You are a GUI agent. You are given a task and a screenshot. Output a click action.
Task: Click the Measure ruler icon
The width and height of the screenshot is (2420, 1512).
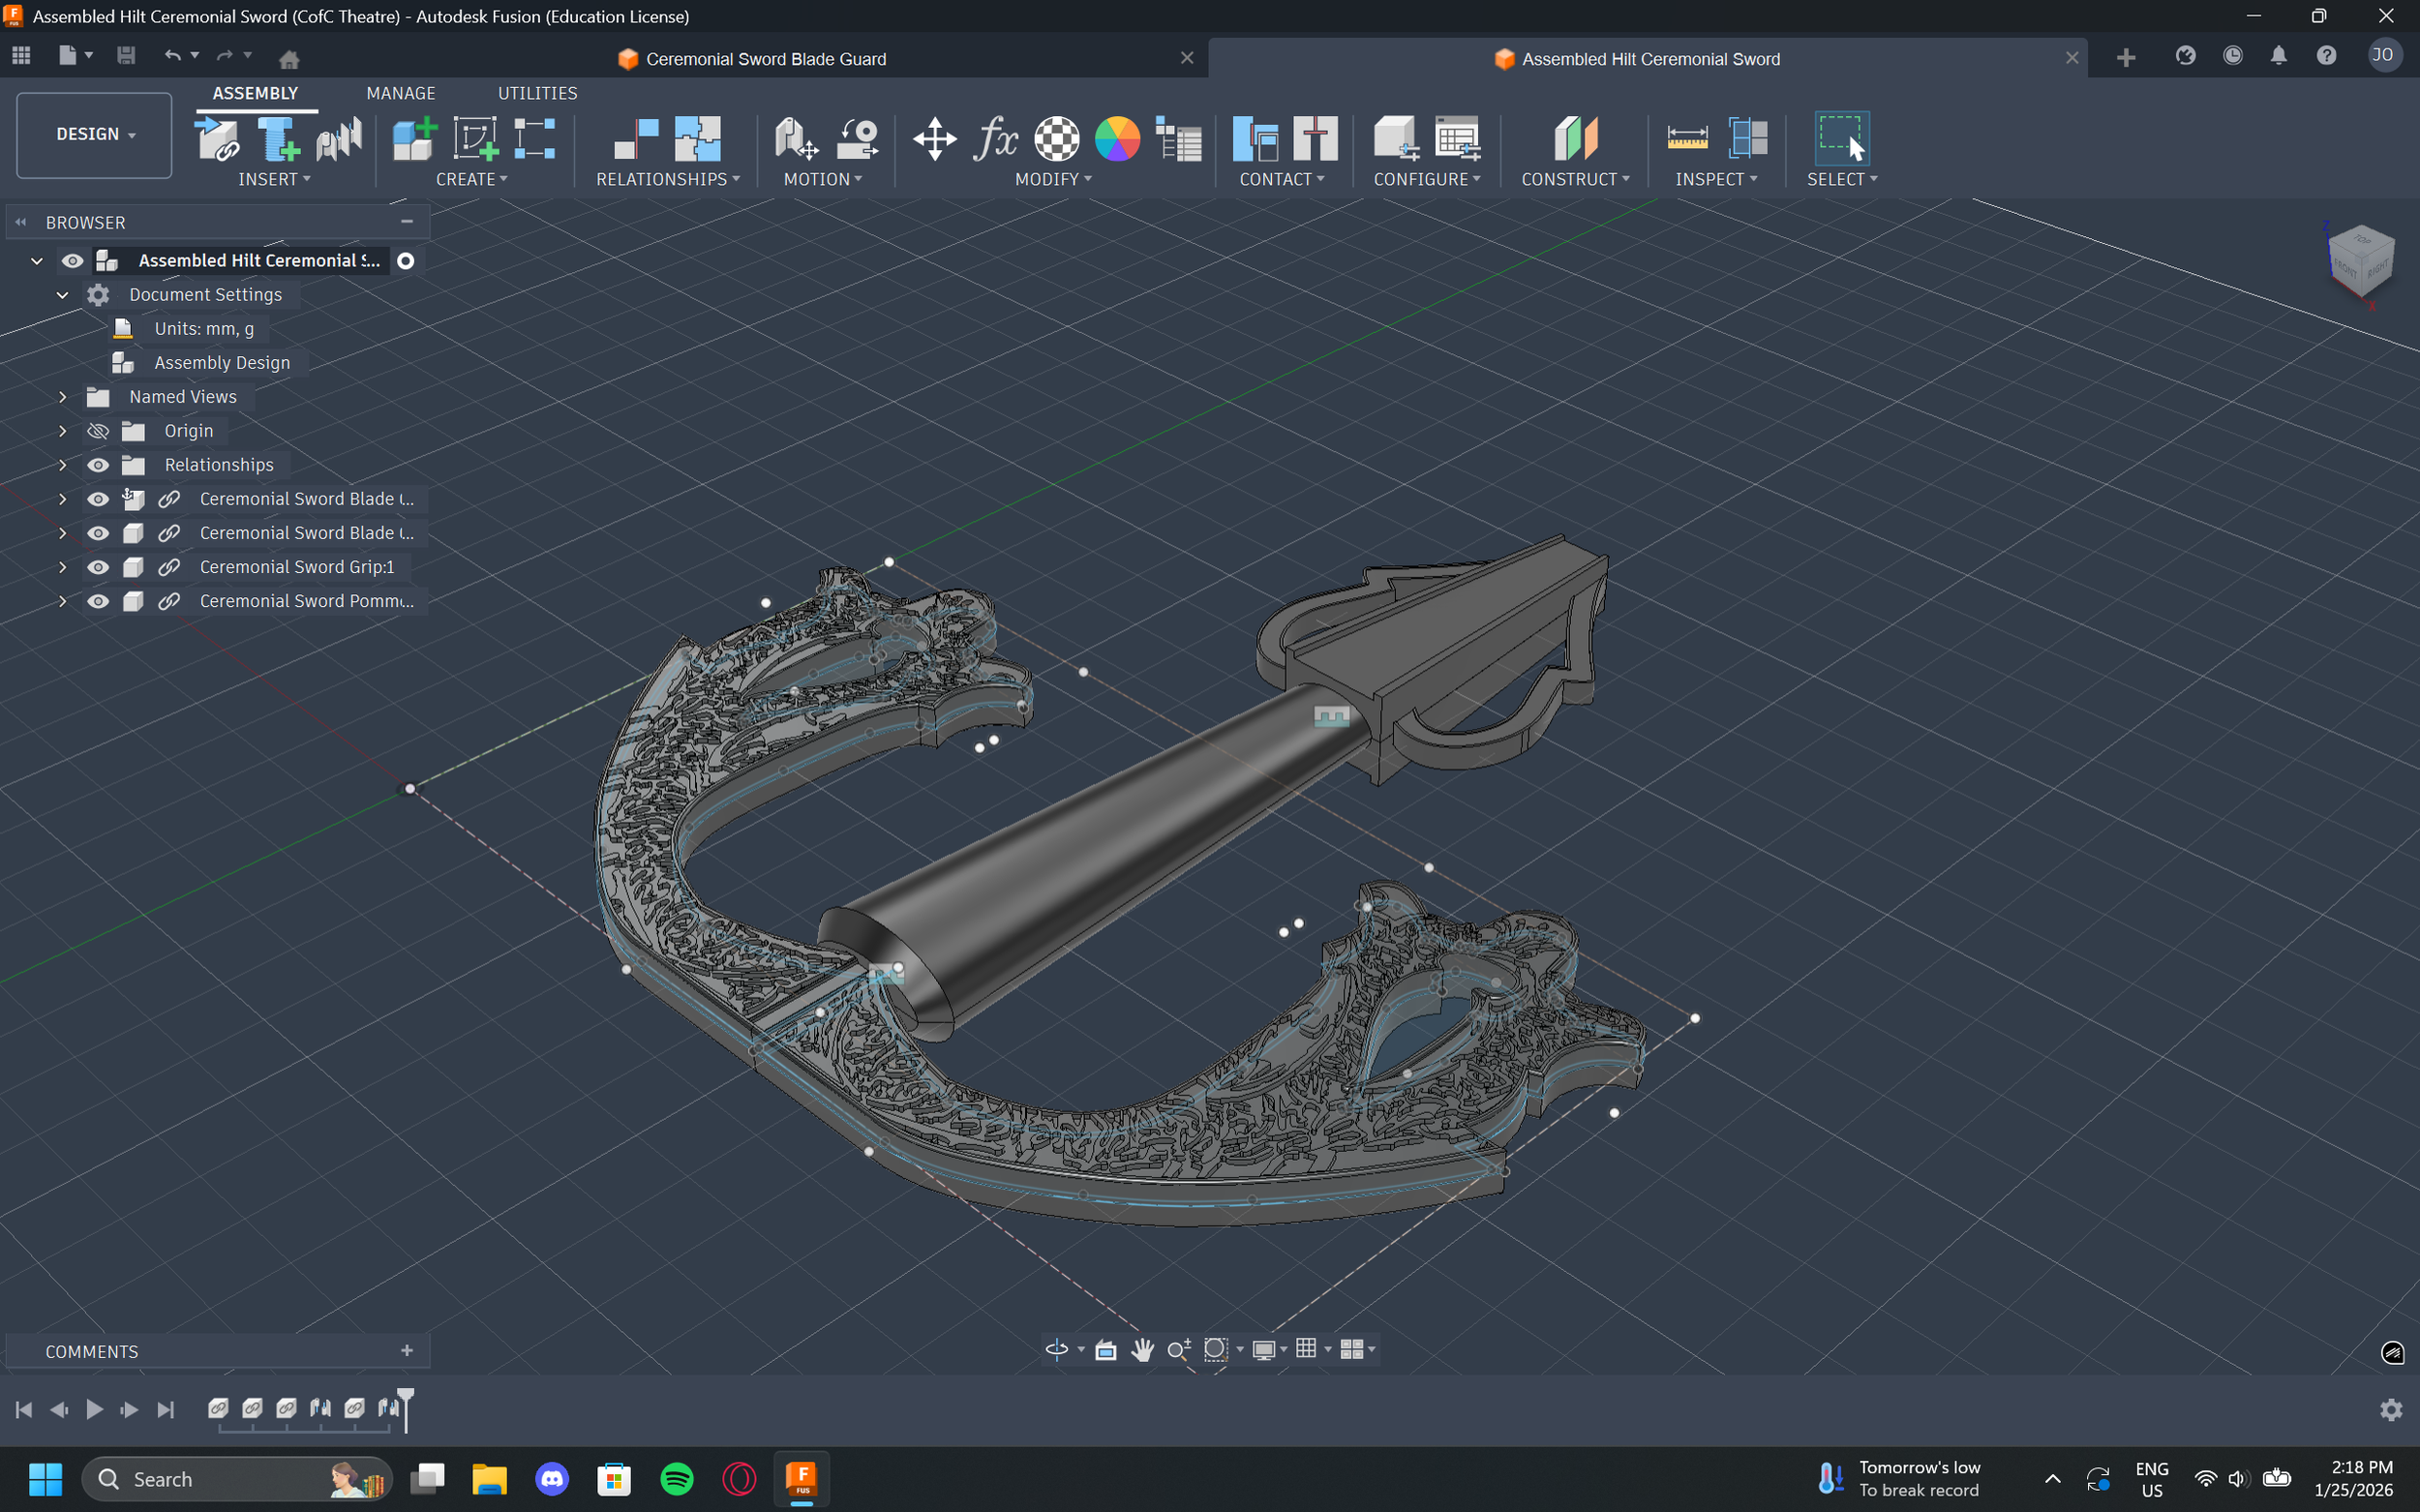[x=1687, y=138]
